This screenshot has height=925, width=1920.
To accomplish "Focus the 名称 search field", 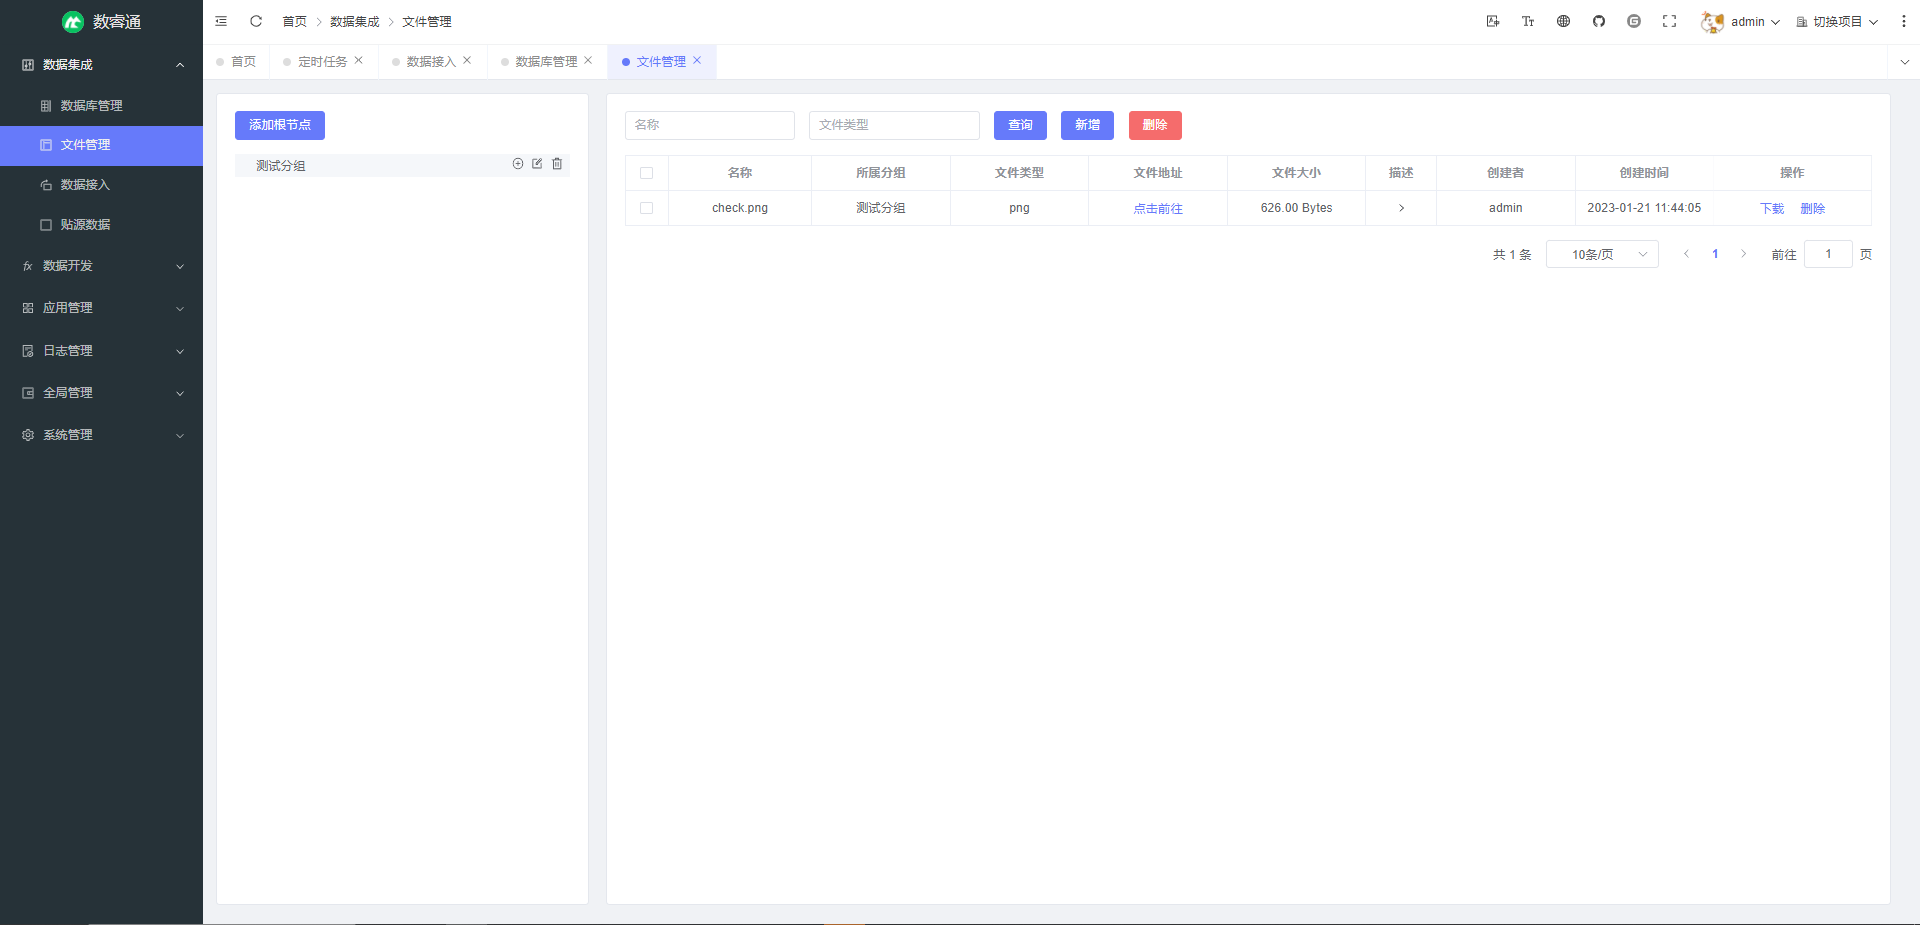I will tap(710, 125).
